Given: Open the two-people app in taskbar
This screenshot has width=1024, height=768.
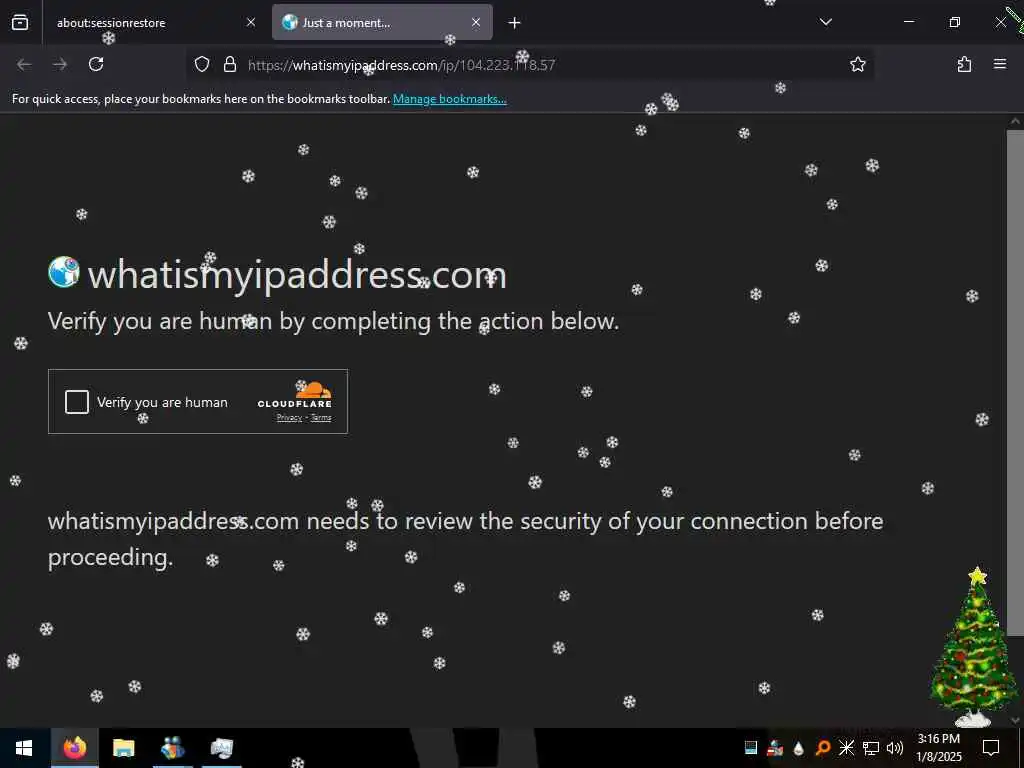Looking at the screenshot, I should tap(172, 748).
